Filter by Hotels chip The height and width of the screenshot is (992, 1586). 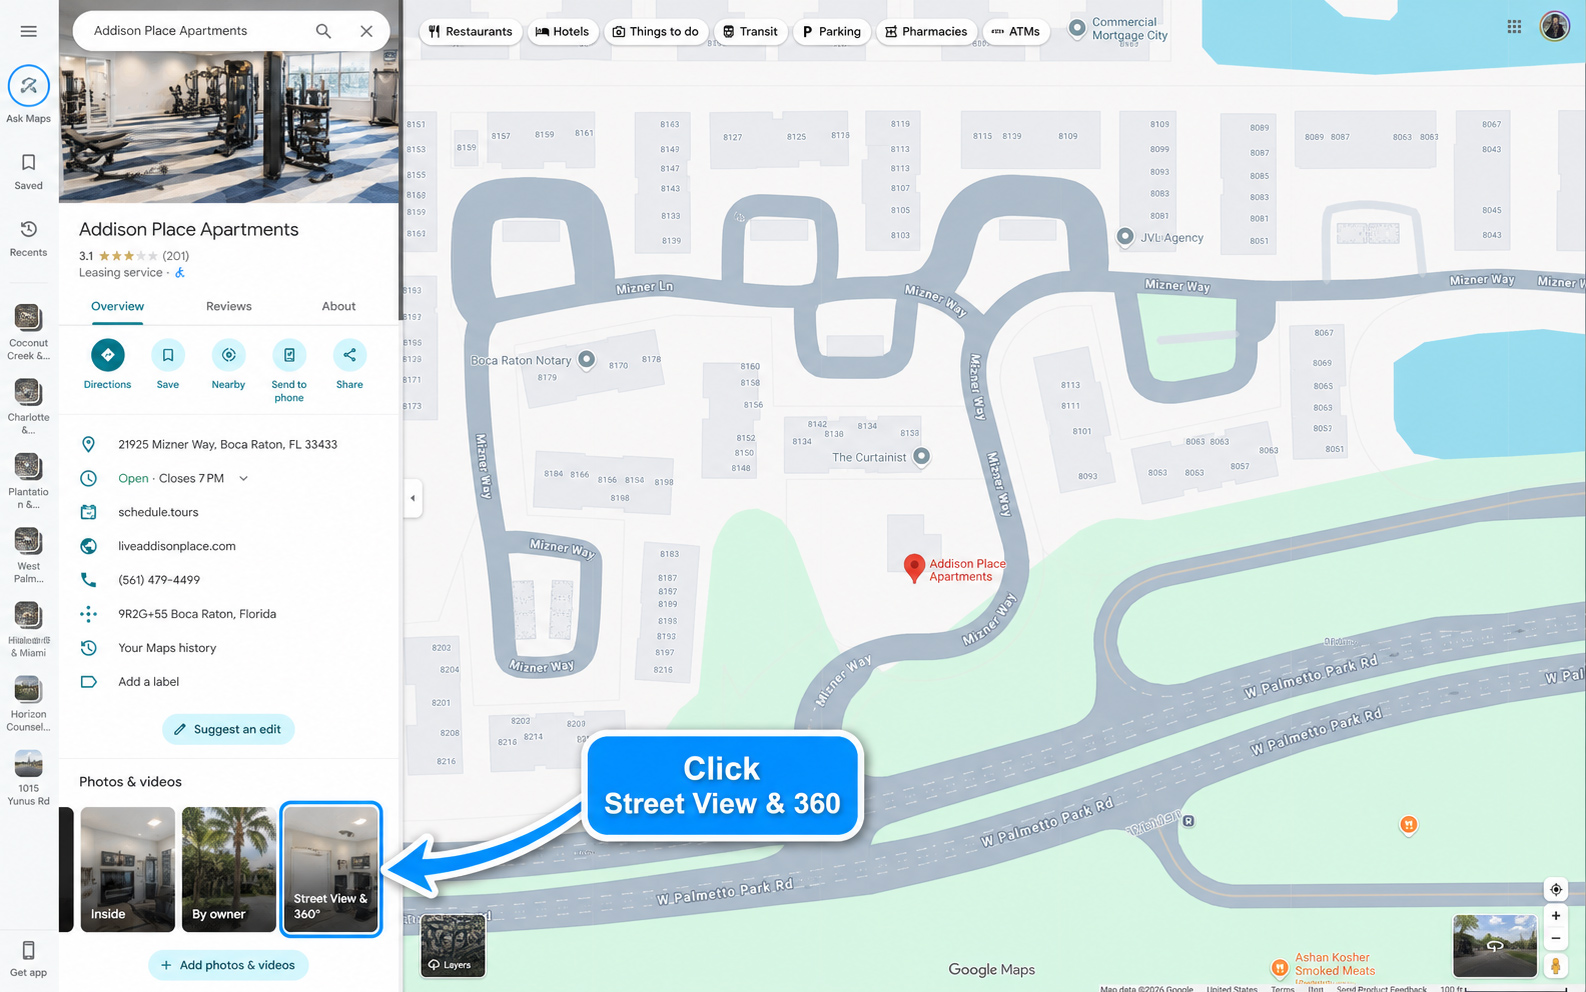563,32
